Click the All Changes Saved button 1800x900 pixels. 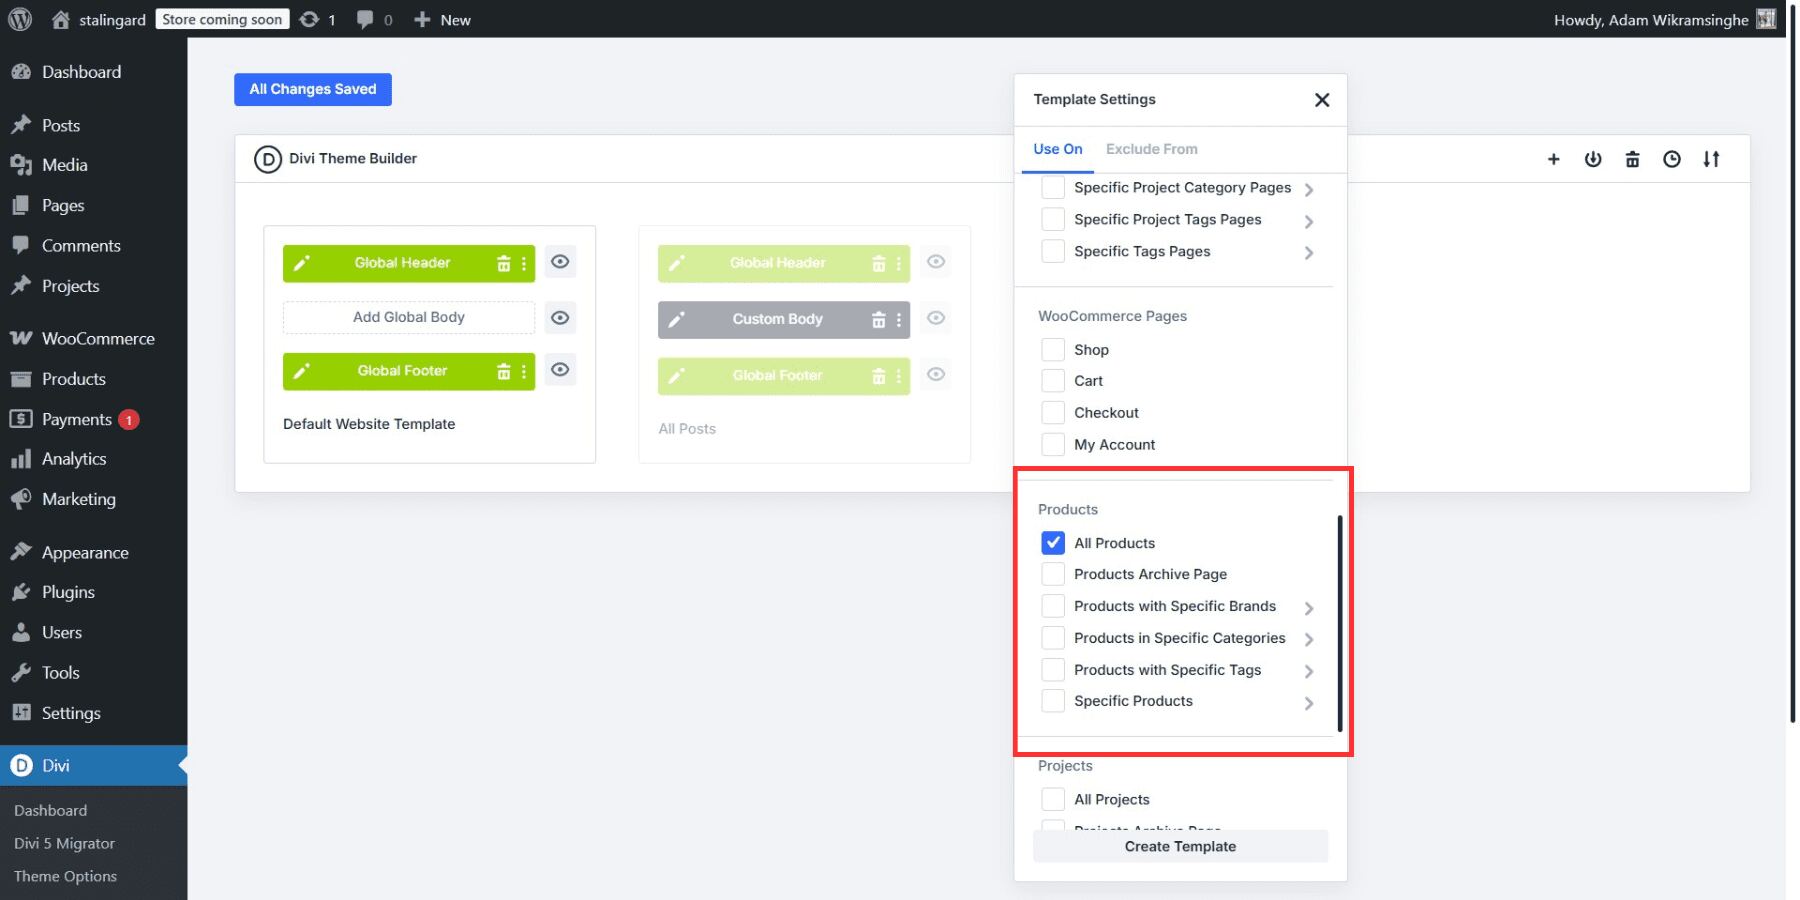pos(312,89)
